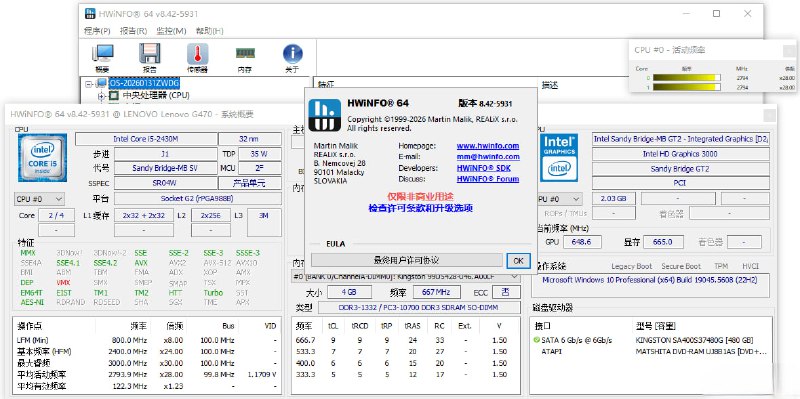Click the Socket G2 (rPGA988B) platform field
The height and width of the screenshot is (399, 800).
coord(197,198)
